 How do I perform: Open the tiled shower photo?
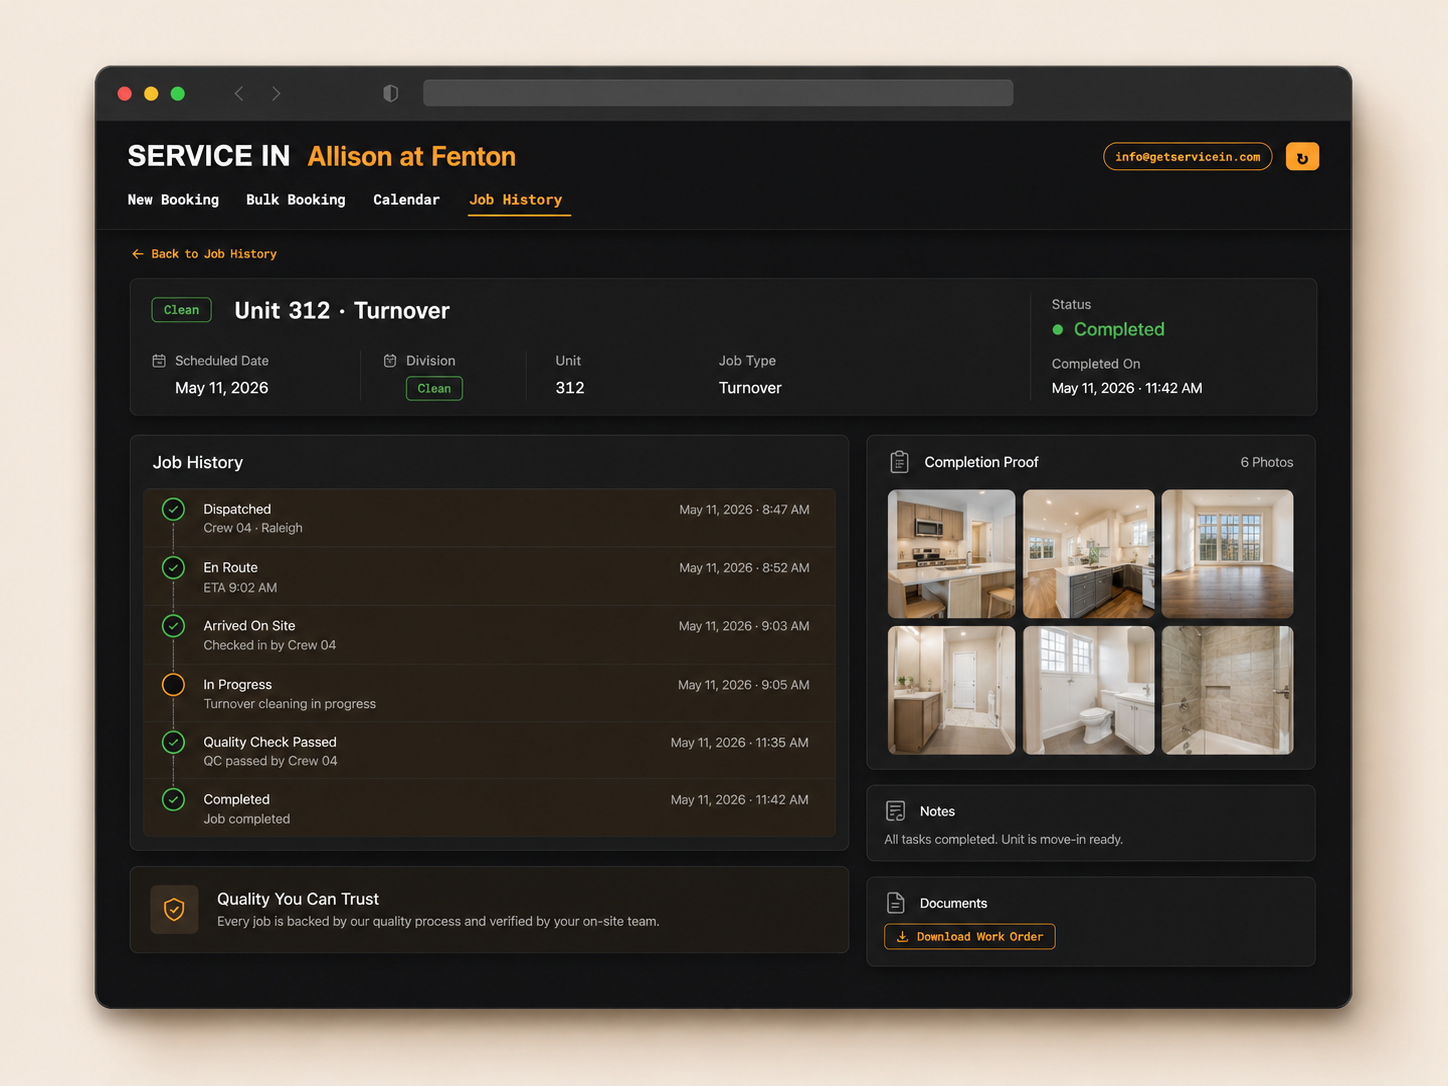point(1227,690)
